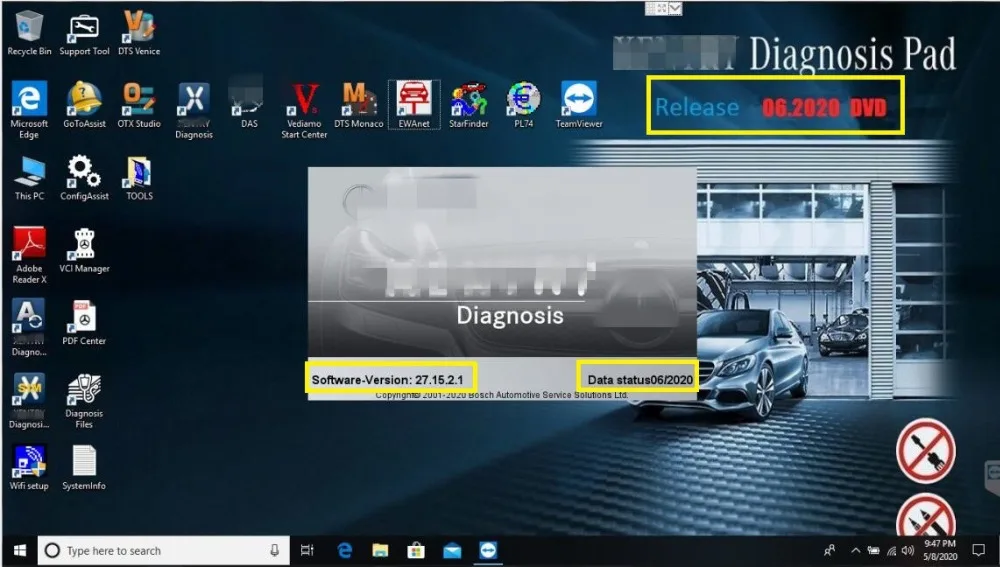Open DTS Venice shortcut
1000x567 pixels.
139,34
